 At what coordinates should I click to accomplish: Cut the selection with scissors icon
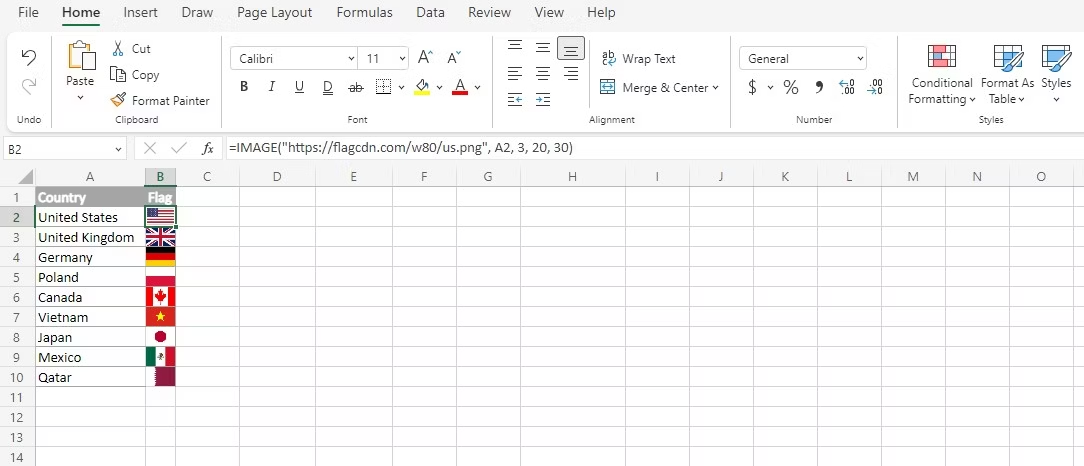point(118,48)
